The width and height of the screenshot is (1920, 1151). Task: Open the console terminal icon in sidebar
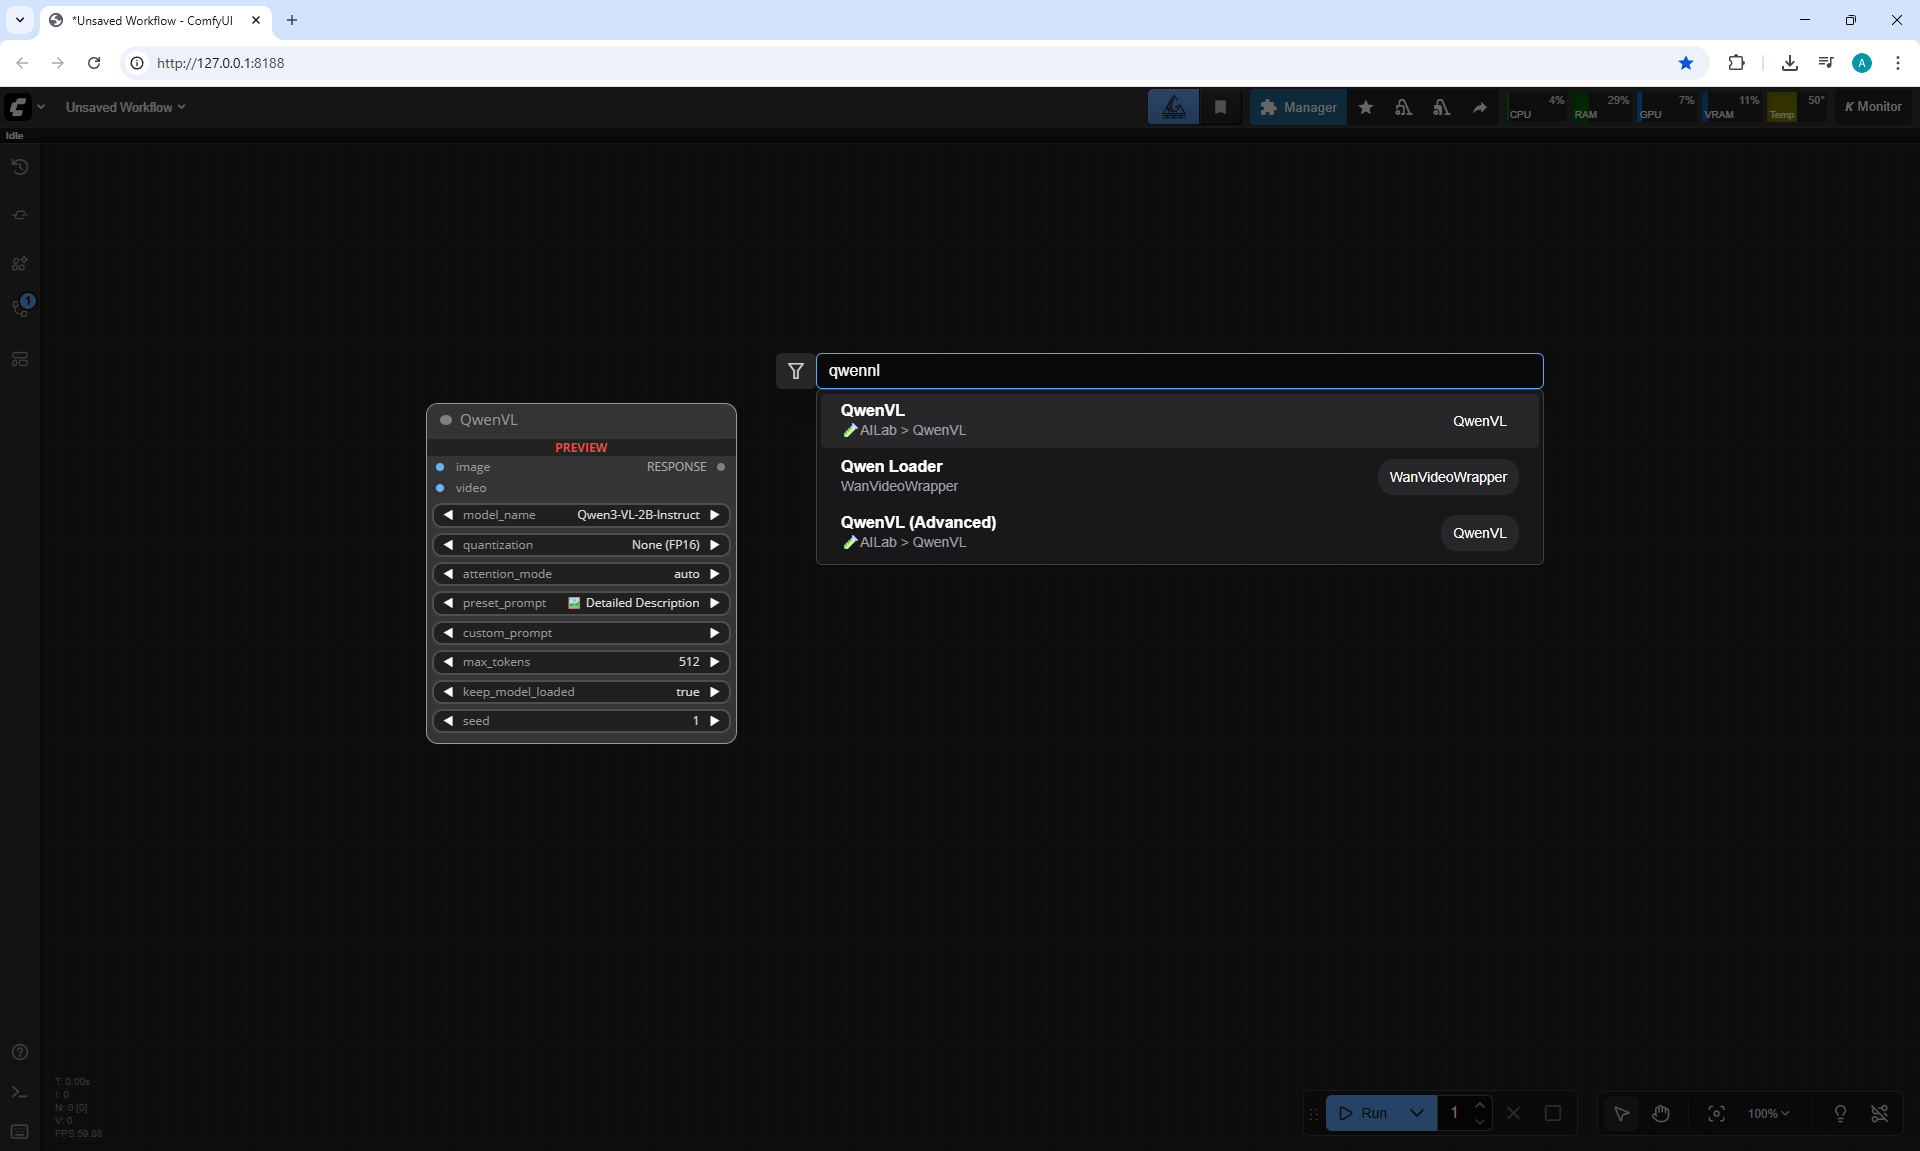tap(19, 1092)
